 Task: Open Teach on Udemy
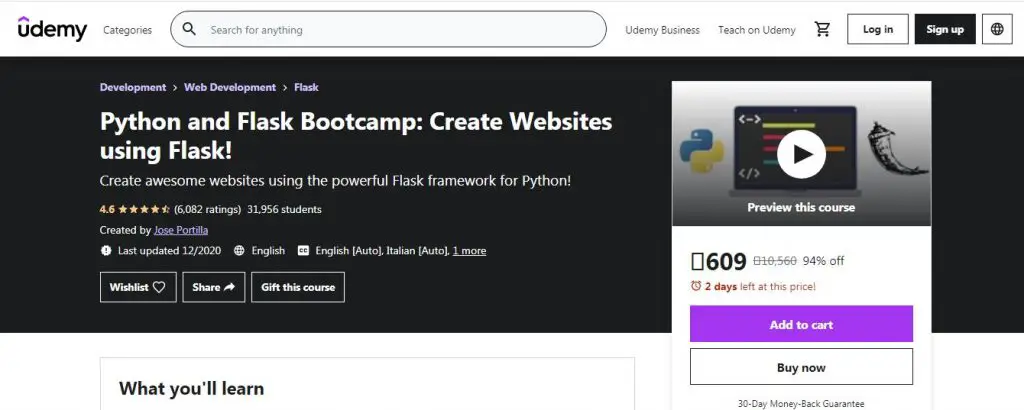pos(756,30)
